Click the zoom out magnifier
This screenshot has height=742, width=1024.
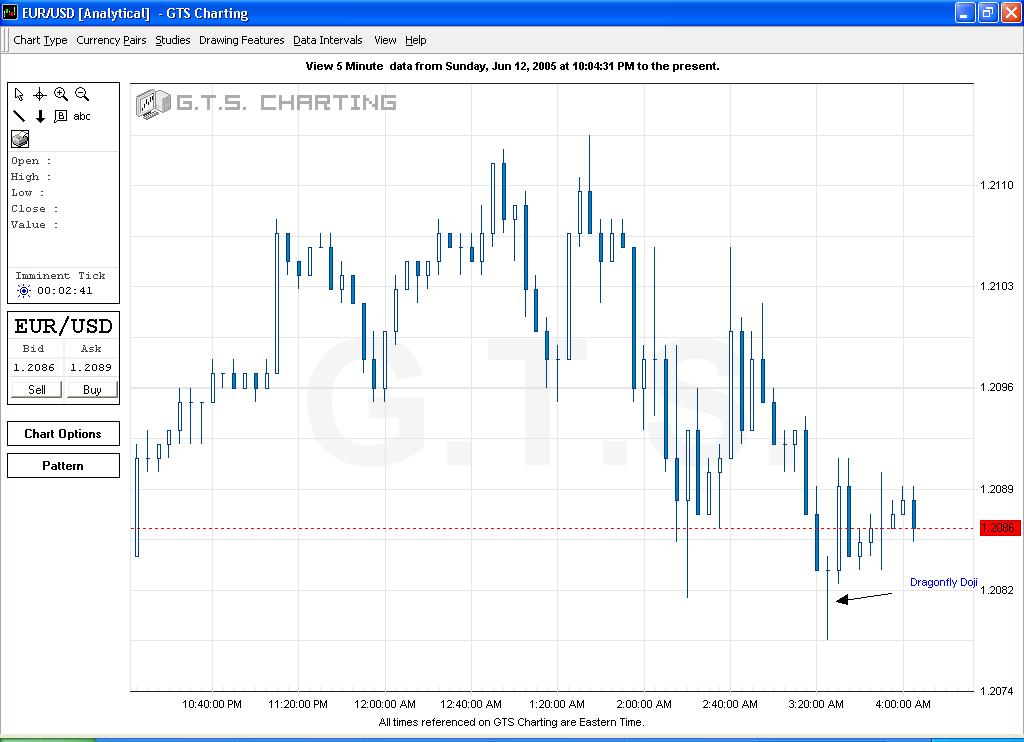[82, 94]
